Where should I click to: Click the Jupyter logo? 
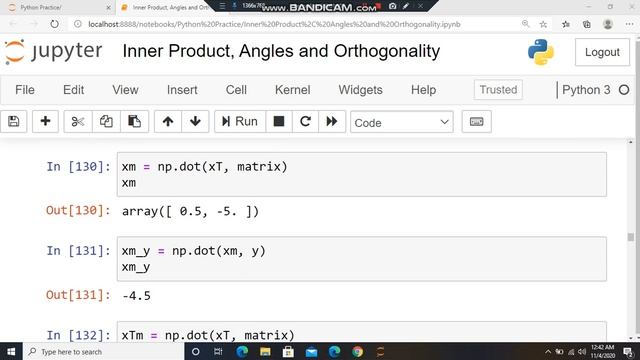[x=53, y=52]
